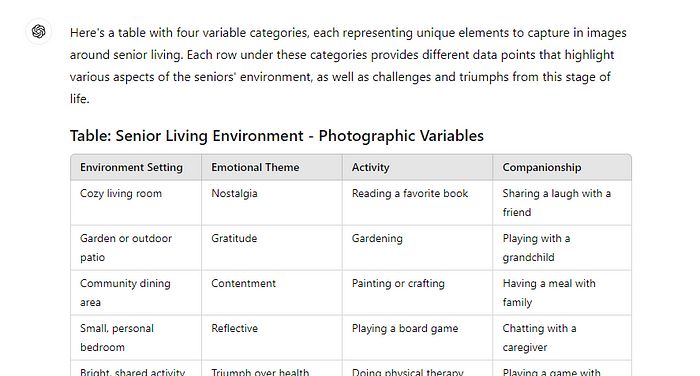Select the 'Nostalgia' table cell
The image size is (700, 376).
click(272, 203)
